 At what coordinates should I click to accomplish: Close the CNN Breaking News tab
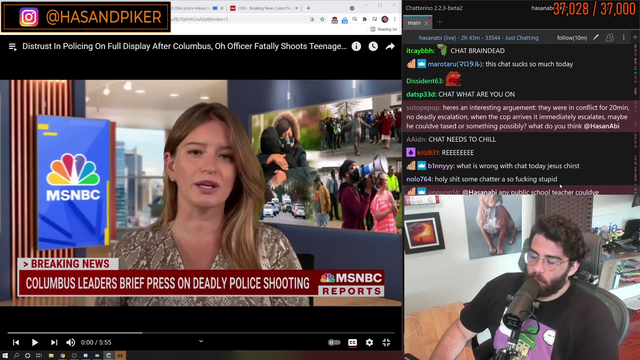point(297,8)
